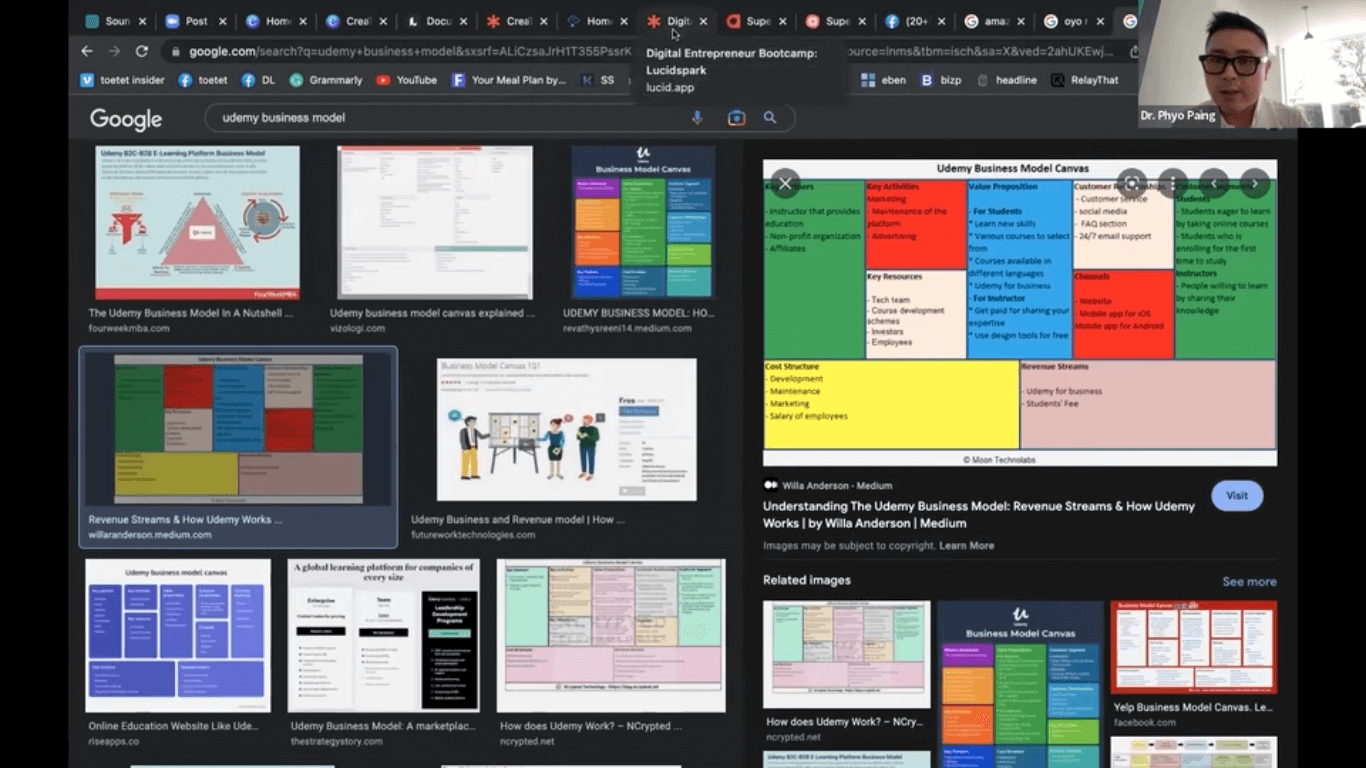Go back with browser back arrow
This screenshot has width=1366, height=768.
click(87, 51)
